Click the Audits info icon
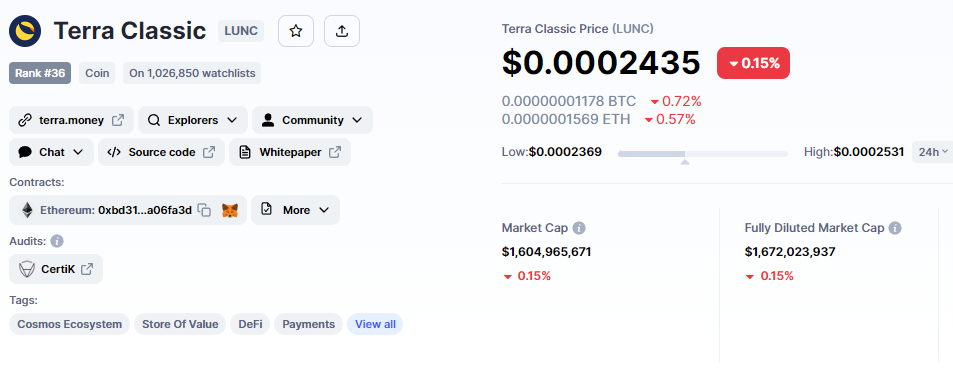The height and width of the screenshot is (381, 953). pos(57,241)
